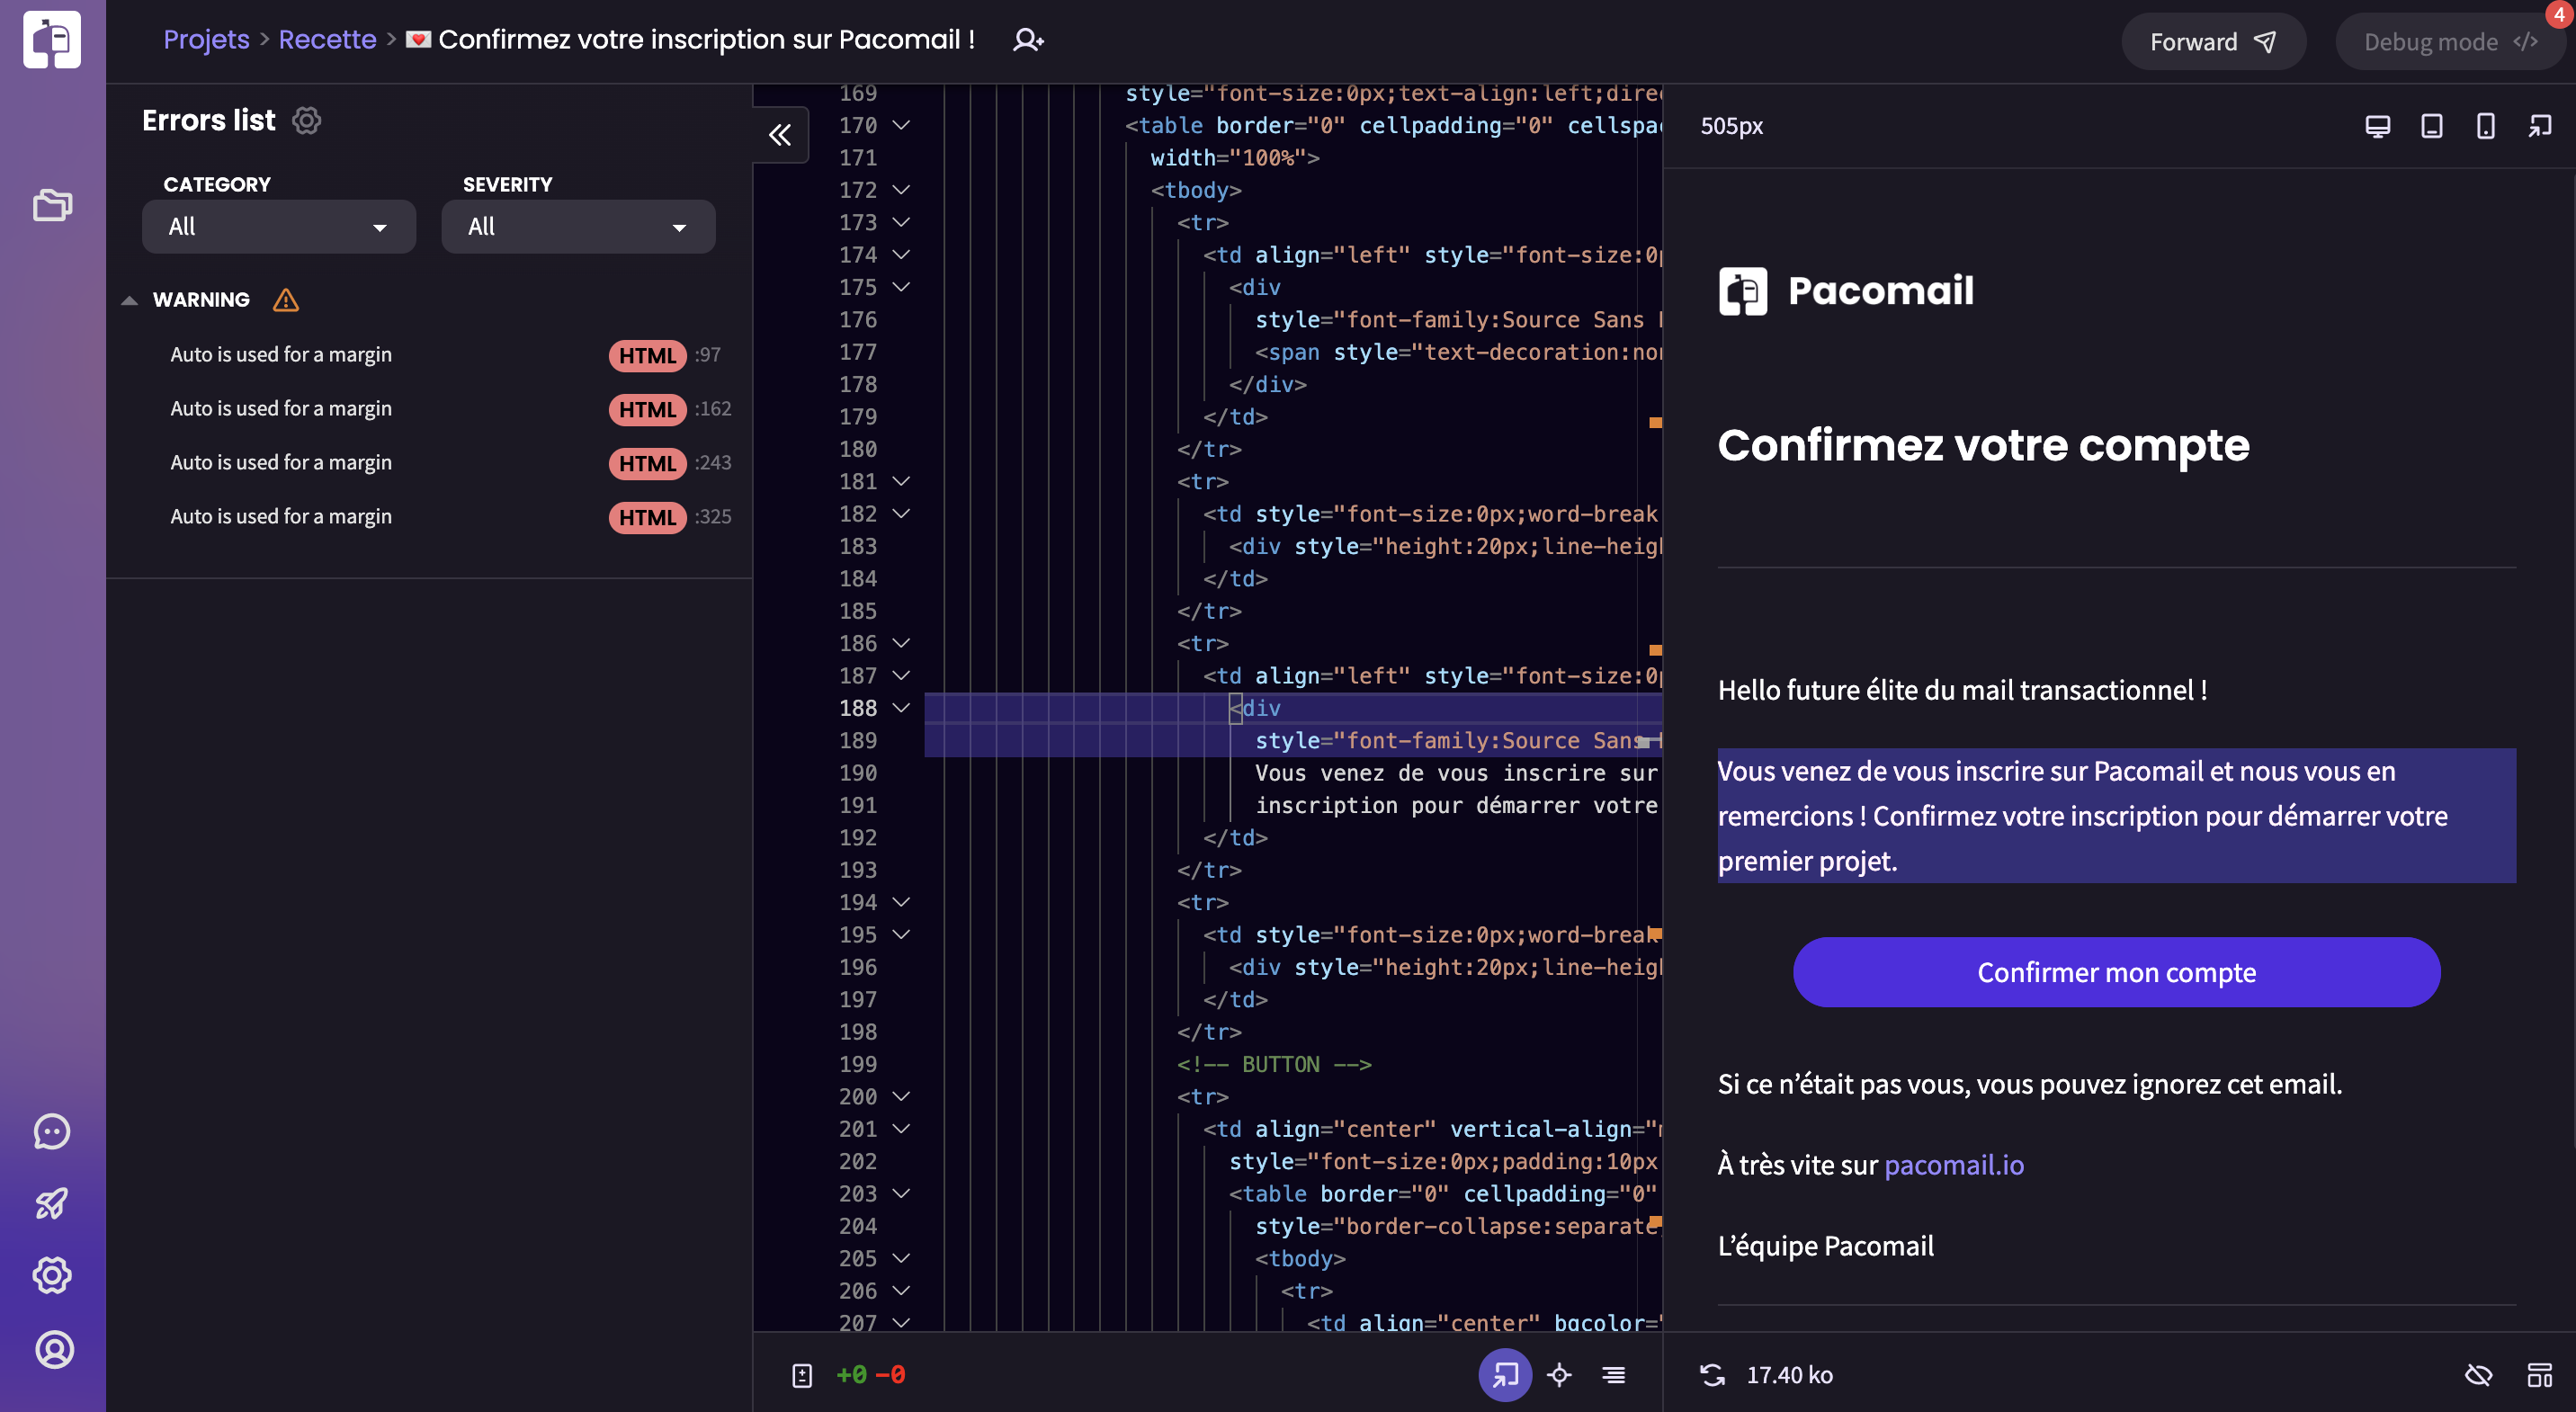Toggle the highlighted preview-sync button in editor footer
Screen dimensions: 2576x1412
coord(1505,1375)
